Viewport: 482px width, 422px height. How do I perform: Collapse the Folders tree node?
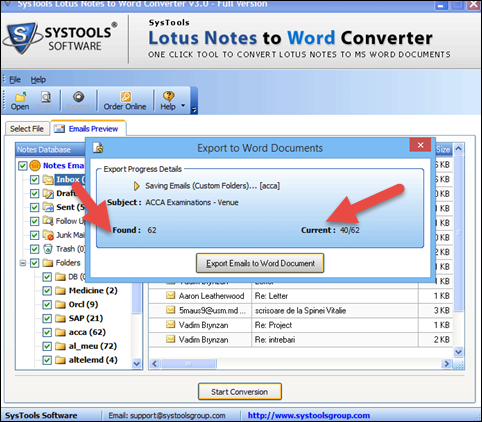(x=22, y=263)
